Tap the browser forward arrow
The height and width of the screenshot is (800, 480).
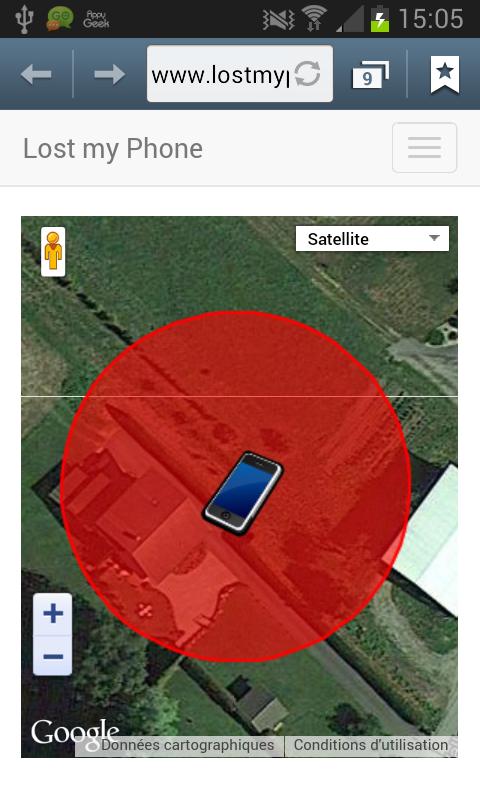(110, 74)
